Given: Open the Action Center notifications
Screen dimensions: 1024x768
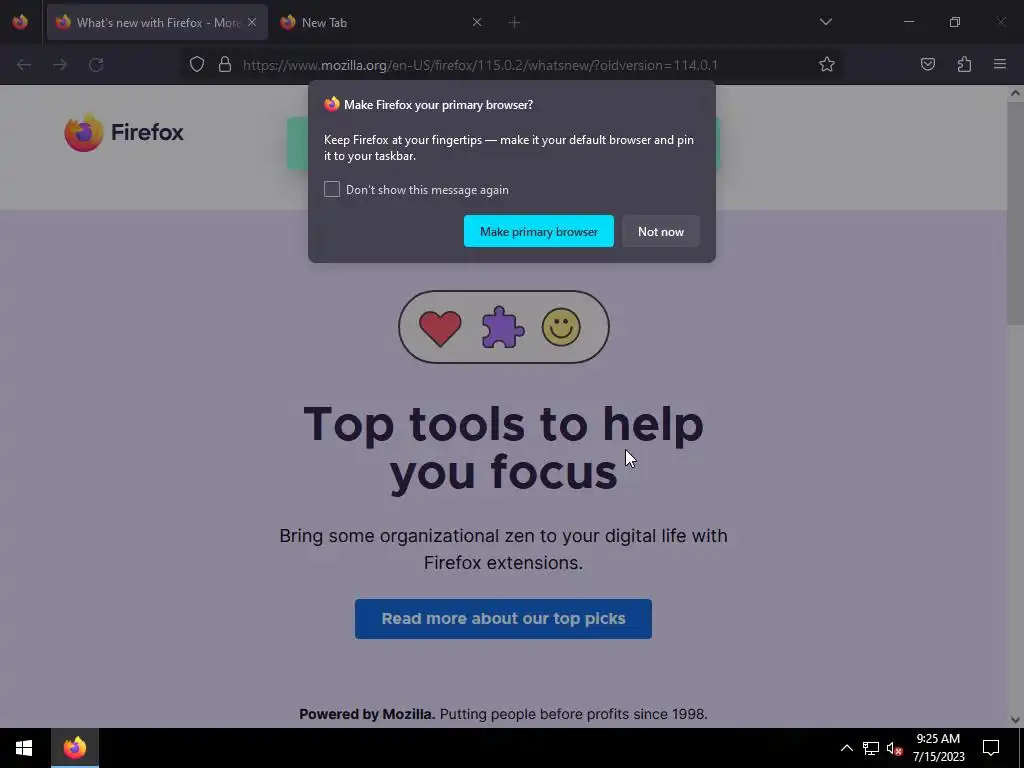Looking at the screenshot, I should point(991,748).
